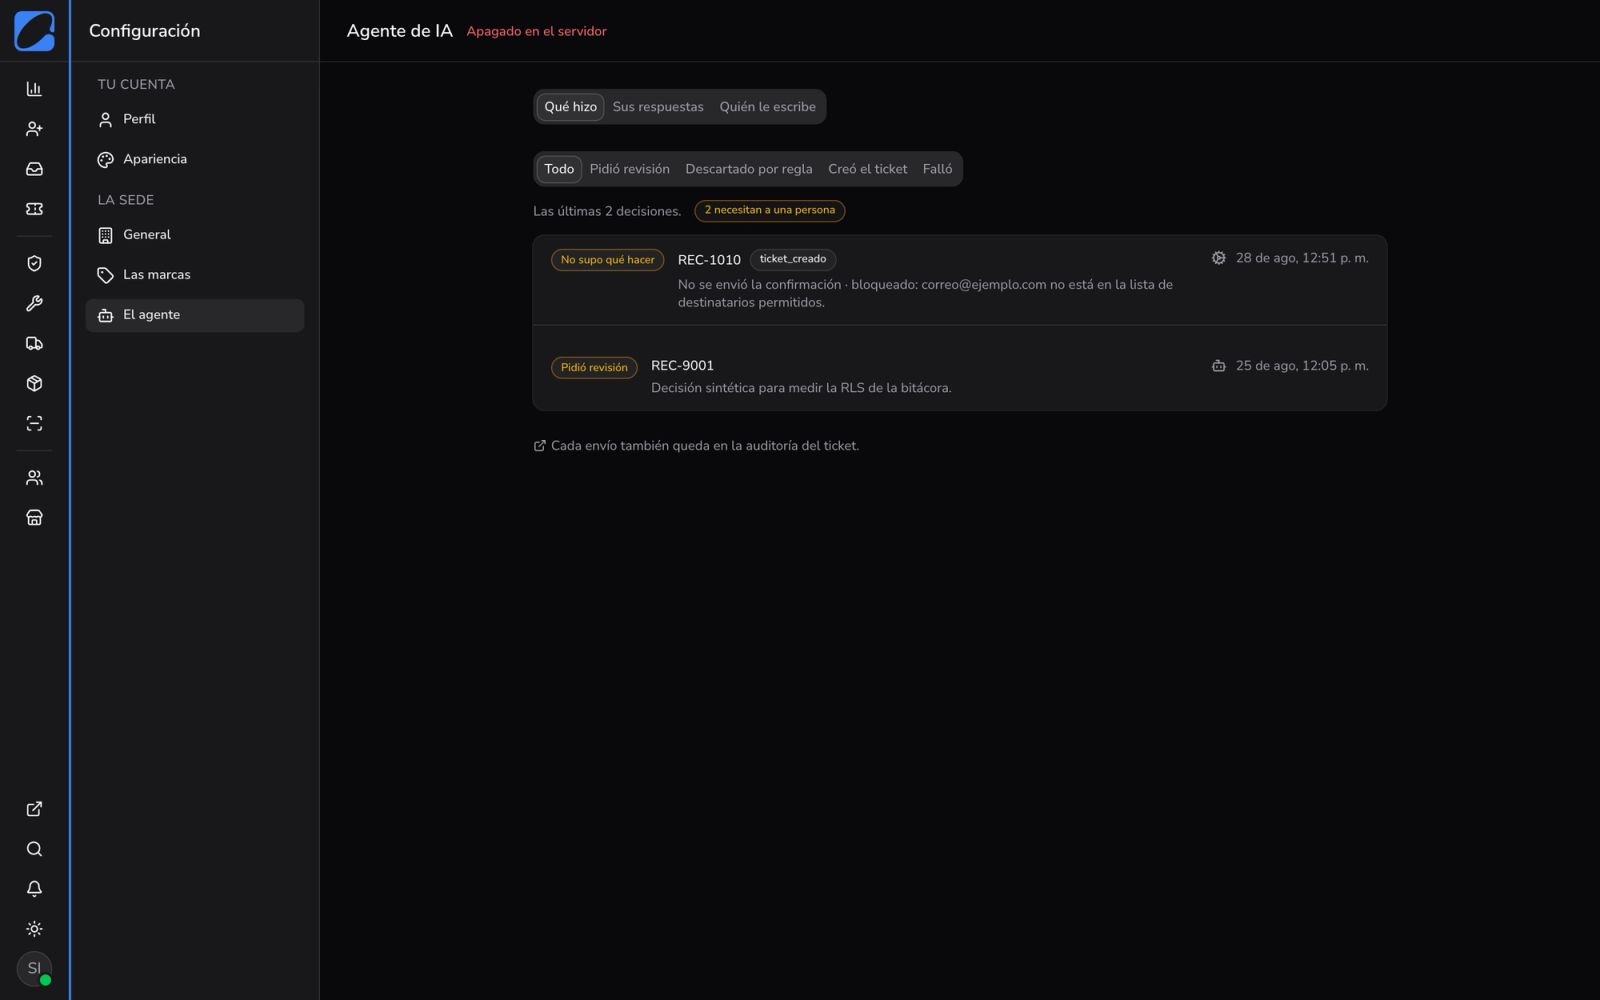Open decision entry REC-1010
The image size is (1600, 1000).
pyautogui.click(x=960, y=280)
